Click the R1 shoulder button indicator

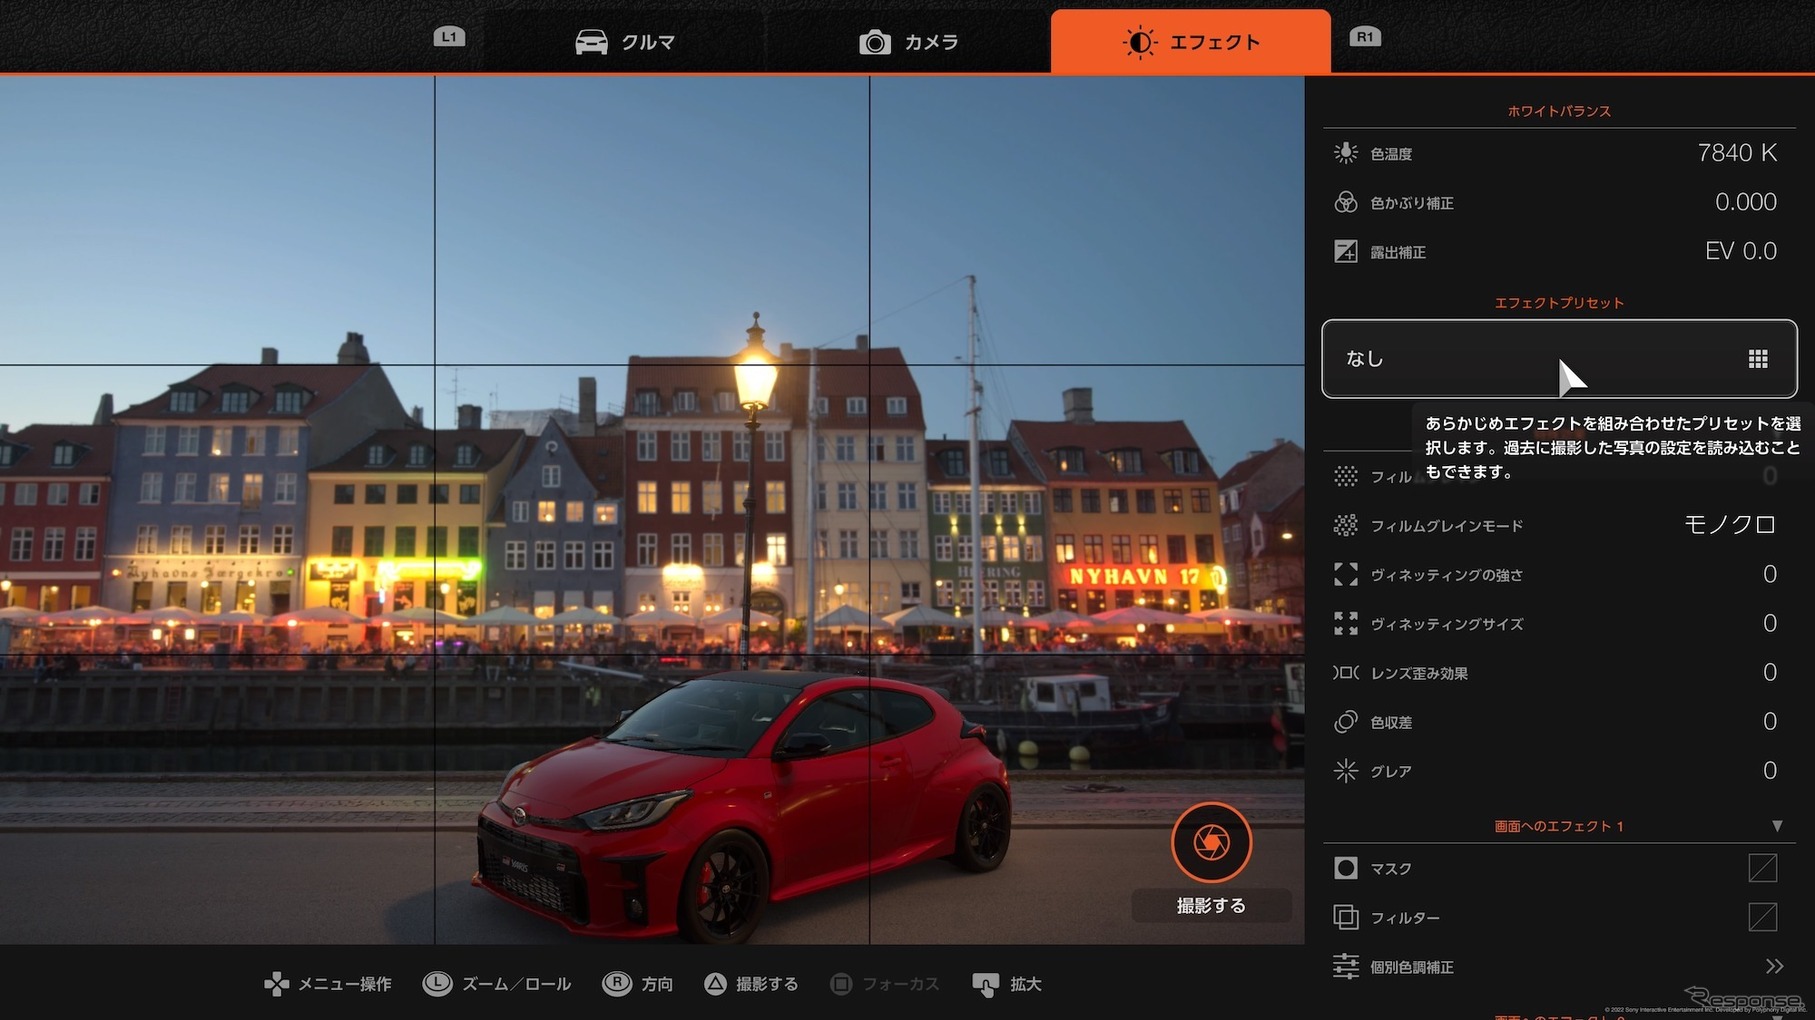click(1365, 37)
